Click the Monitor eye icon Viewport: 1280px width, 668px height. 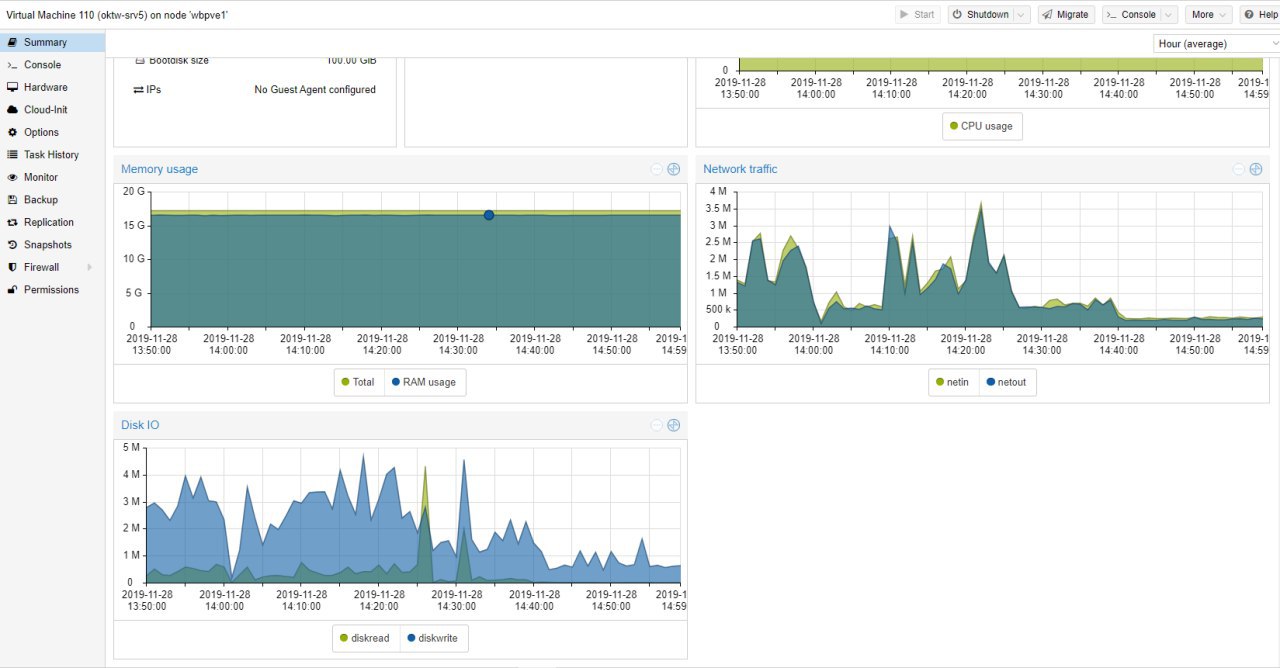13,177
